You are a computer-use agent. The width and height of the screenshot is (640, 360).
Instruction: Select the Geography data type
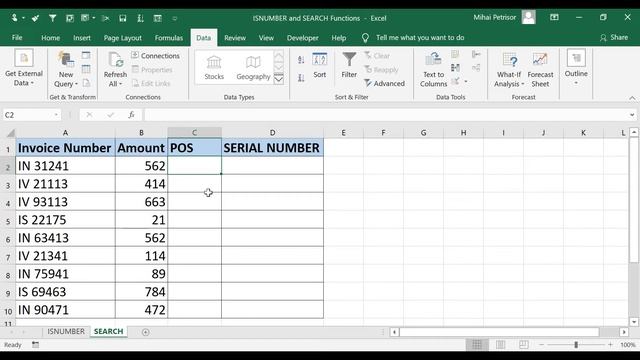coord(253,68)
